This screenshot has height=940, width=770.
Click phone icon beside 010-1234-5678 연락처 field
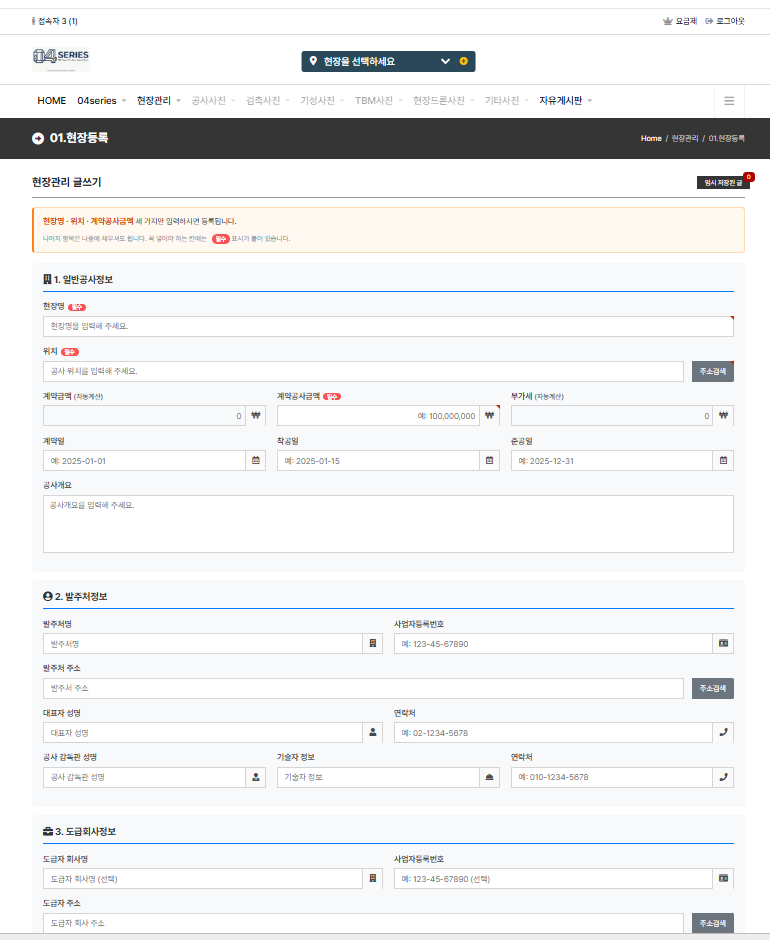723,777
